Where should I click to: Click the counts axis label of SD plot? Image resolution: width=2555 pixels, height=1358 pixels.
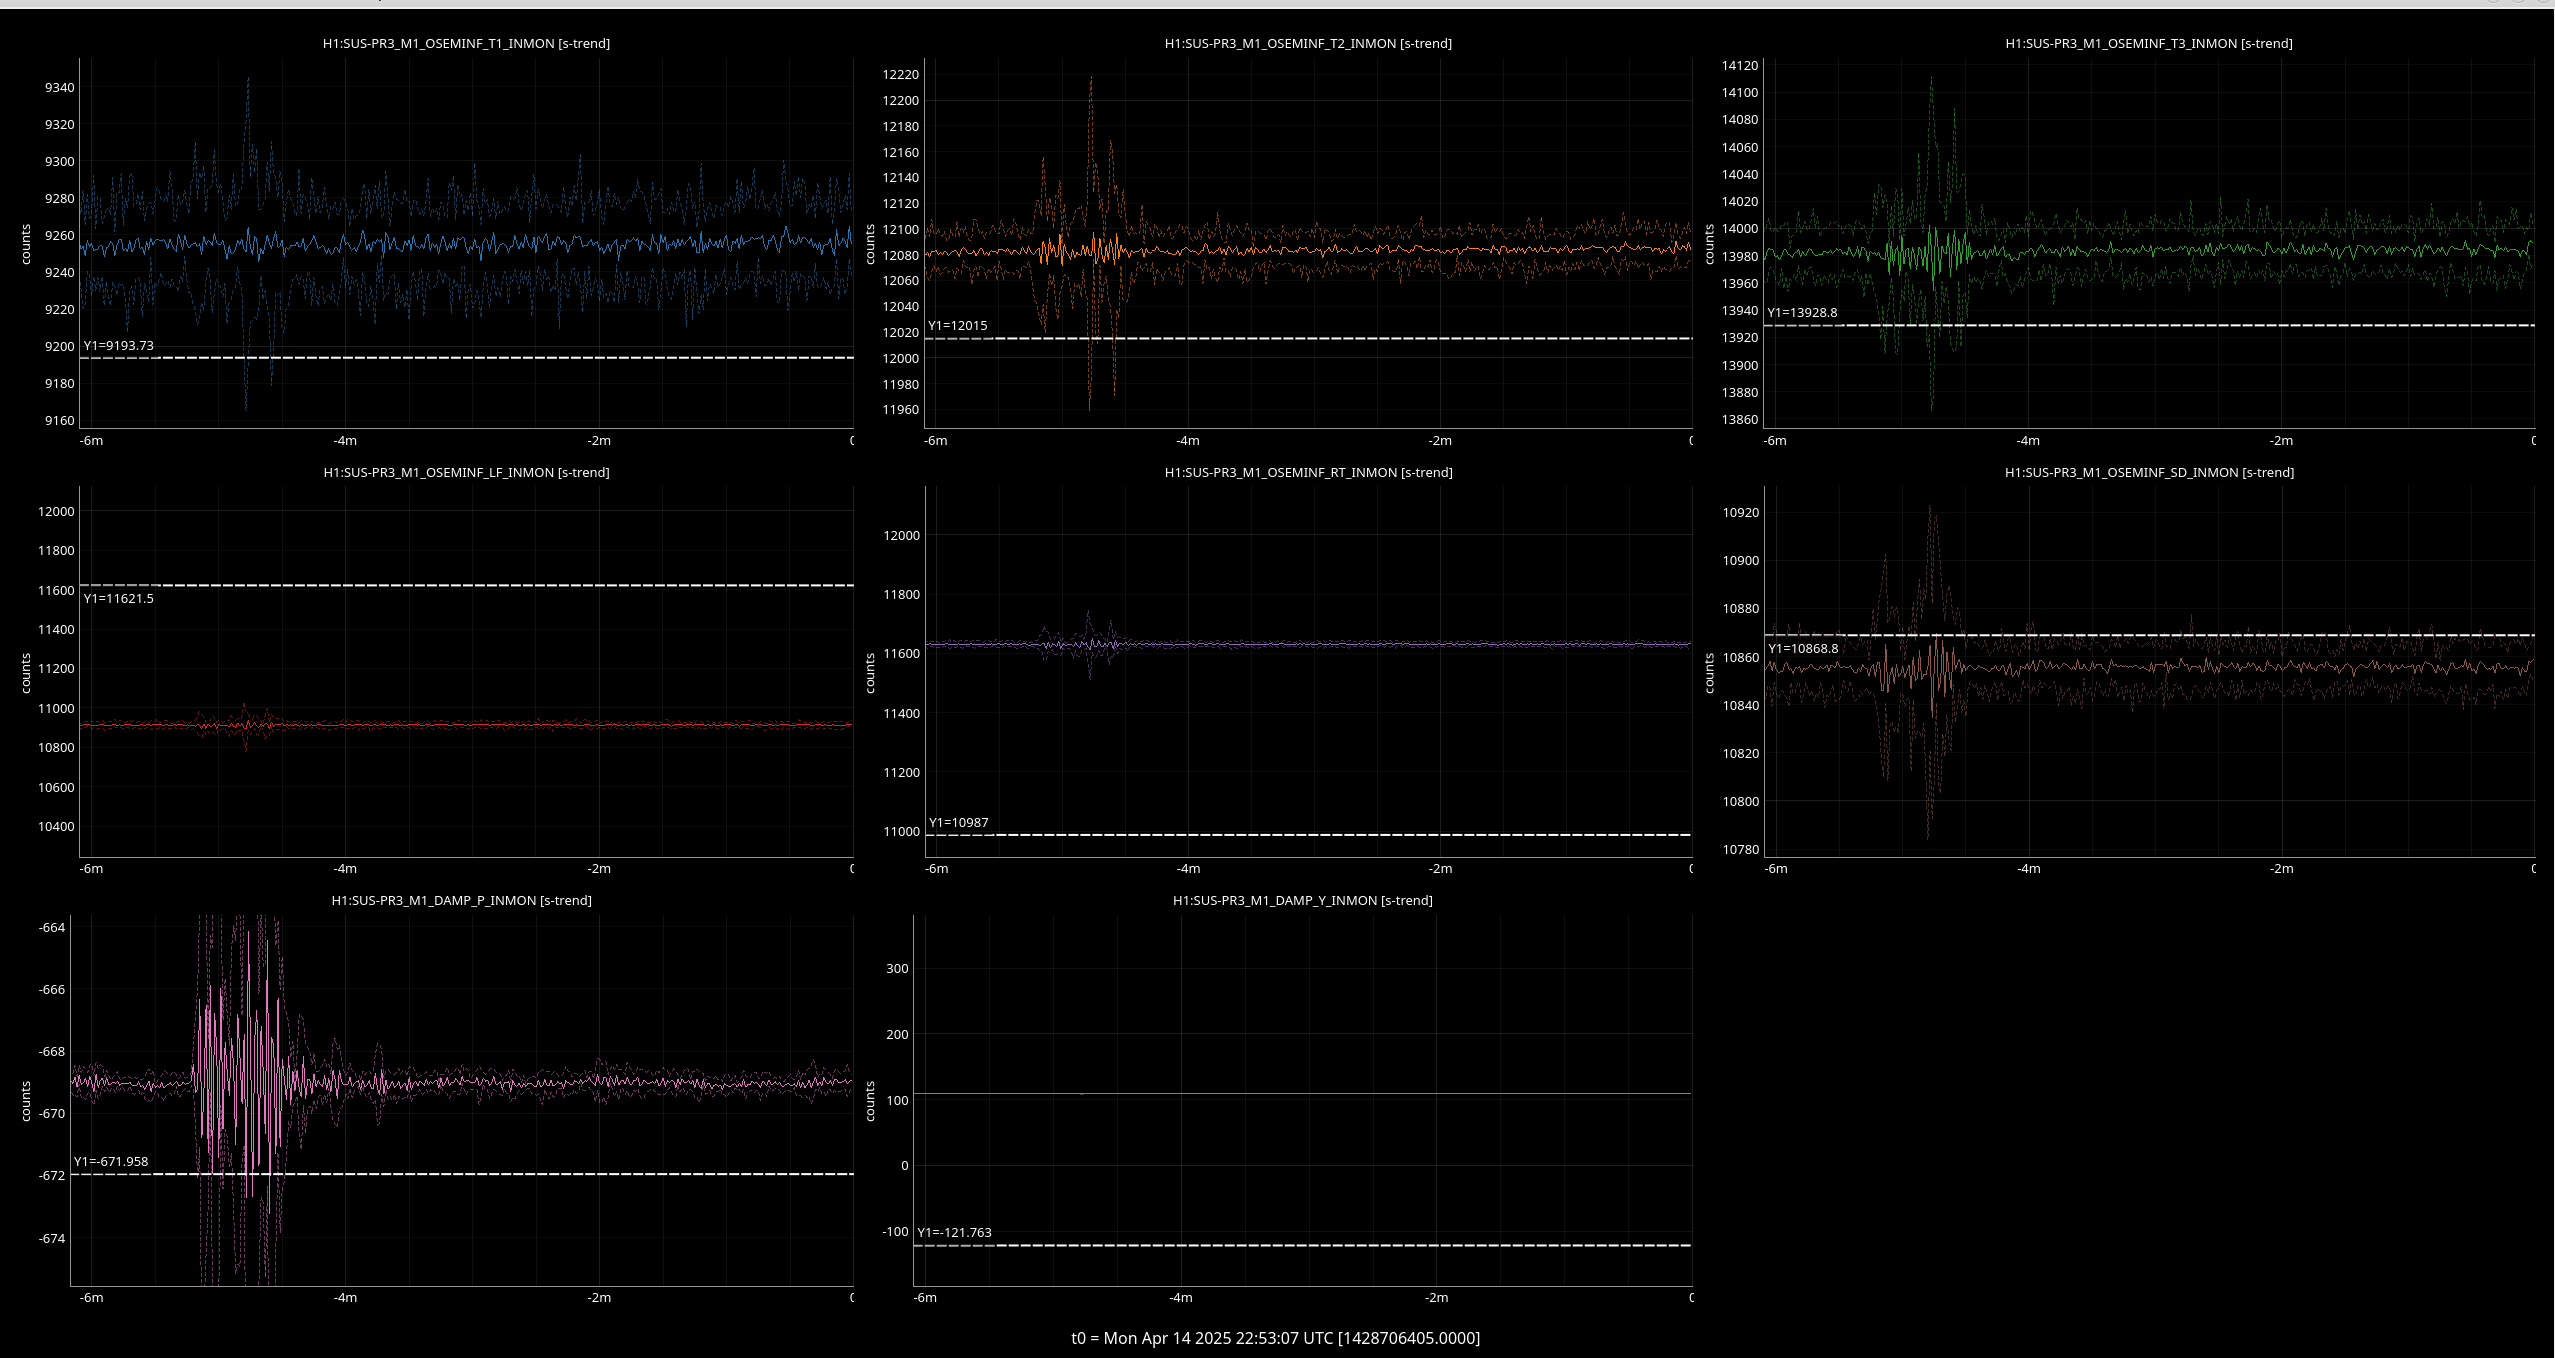[x=1709, y=673]
